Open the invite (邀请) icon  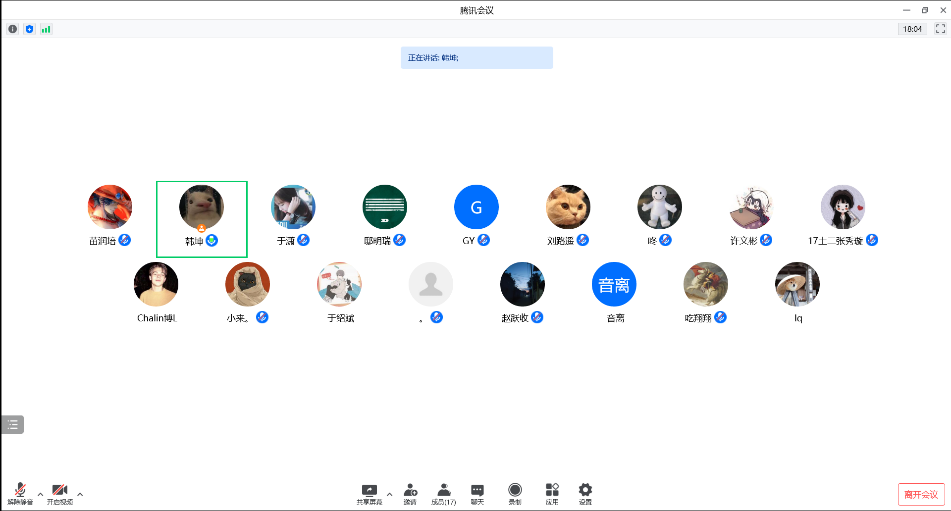tap(410, 491)
